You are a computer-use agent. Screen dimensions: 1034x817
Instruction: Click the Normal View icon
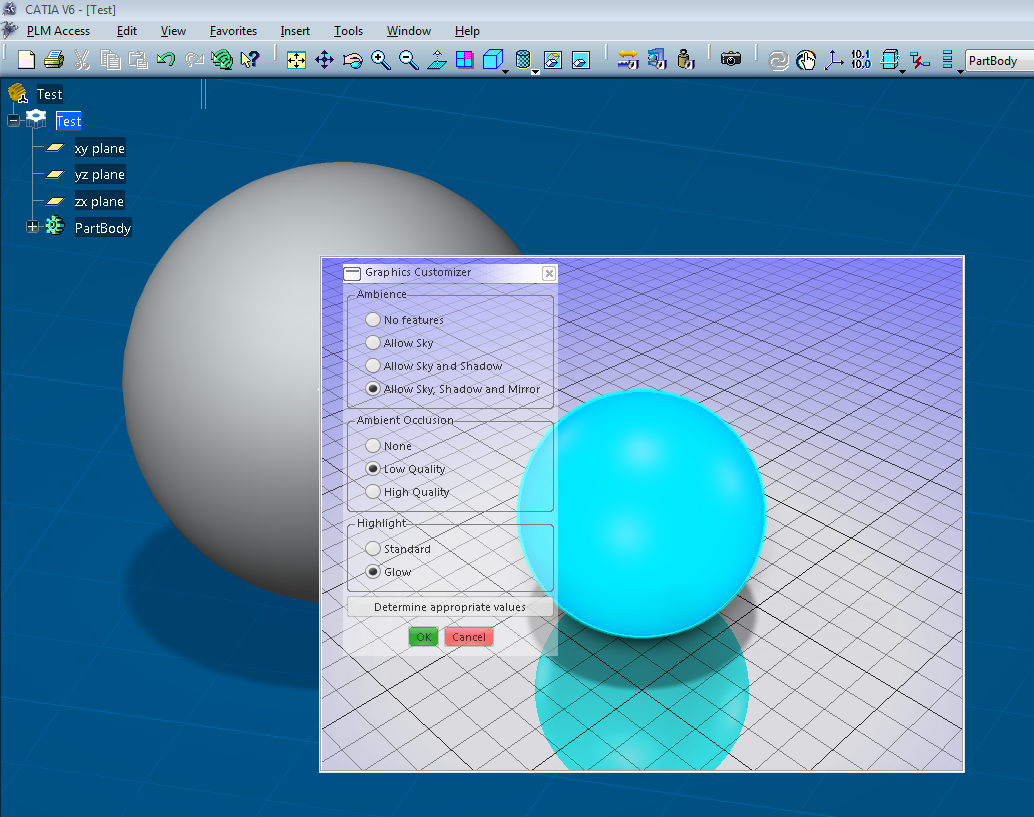tap(437, 60)
